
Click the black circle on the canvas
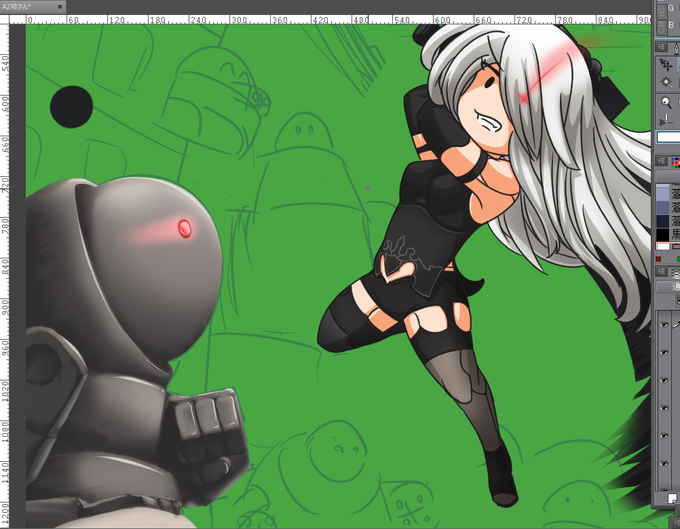(72, 107)
